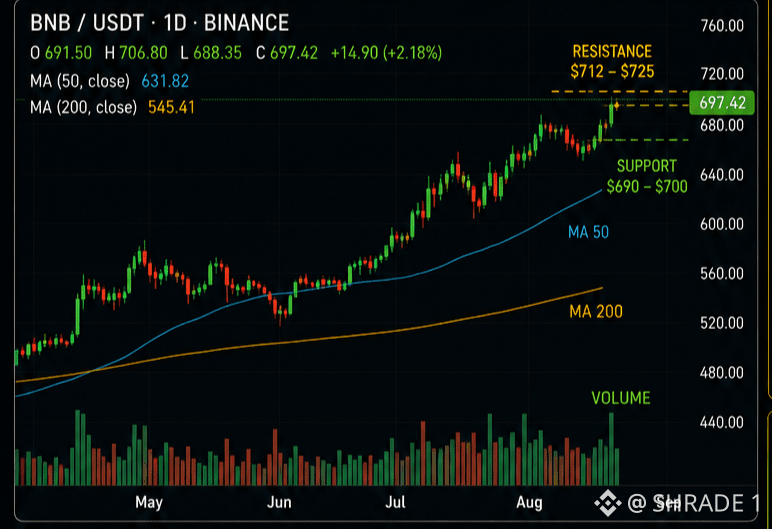Select the open value 691.50
This screenshot has width=772, height=529.
click(x=68, y=53)
